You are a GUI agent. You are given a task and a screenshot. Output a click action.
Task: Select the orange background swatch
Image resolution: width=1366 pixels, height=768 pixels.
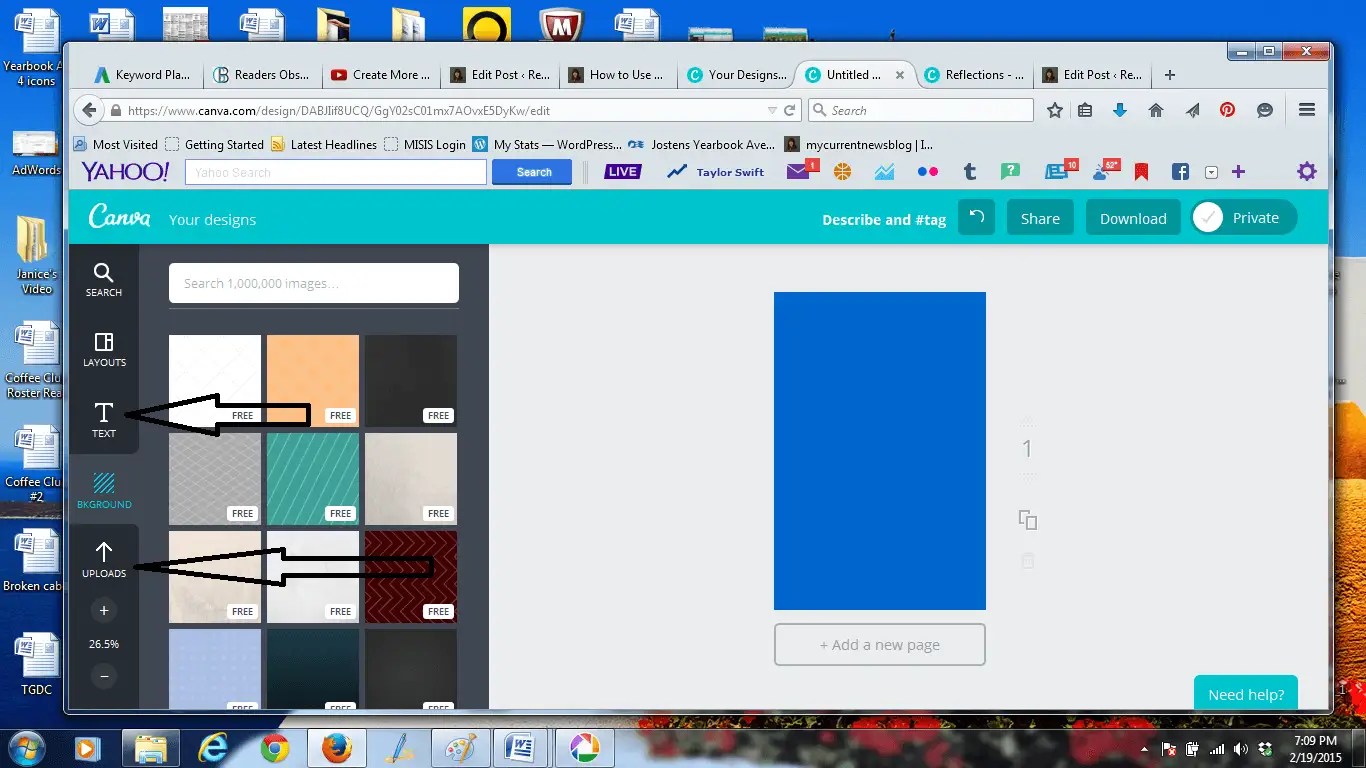[313, 380]
